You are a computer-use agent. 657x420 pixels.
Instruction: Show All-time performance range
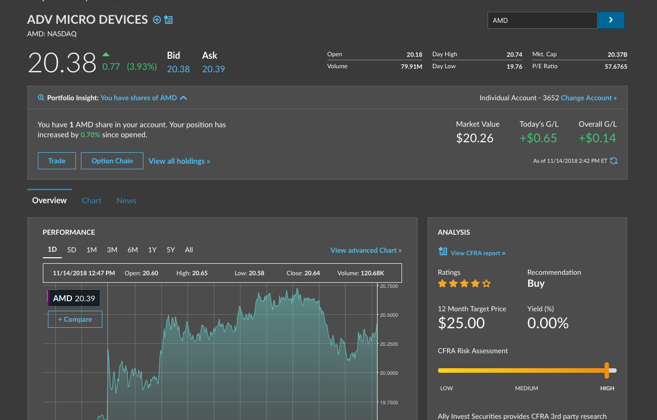(x=189, y=250)
